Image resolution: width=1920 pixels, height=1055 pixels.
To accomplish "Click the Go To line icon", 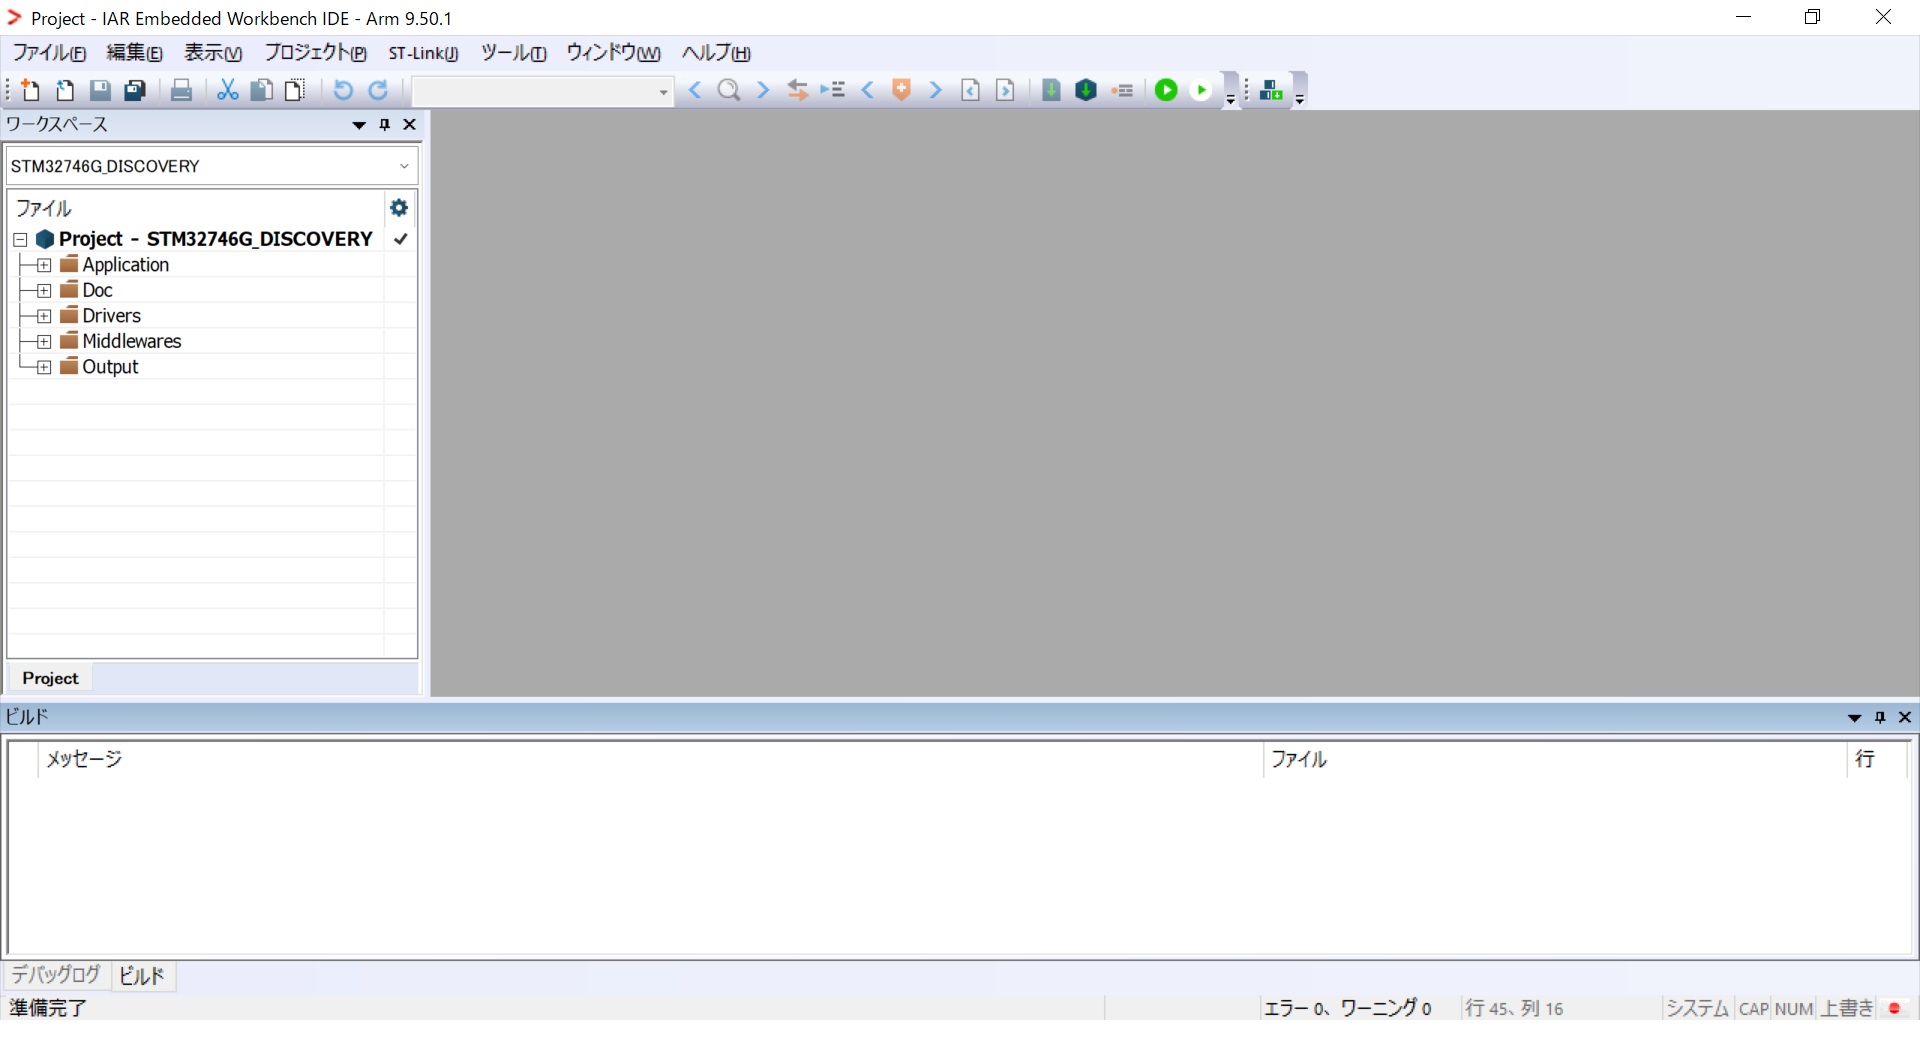I will [x=832, y=90].
